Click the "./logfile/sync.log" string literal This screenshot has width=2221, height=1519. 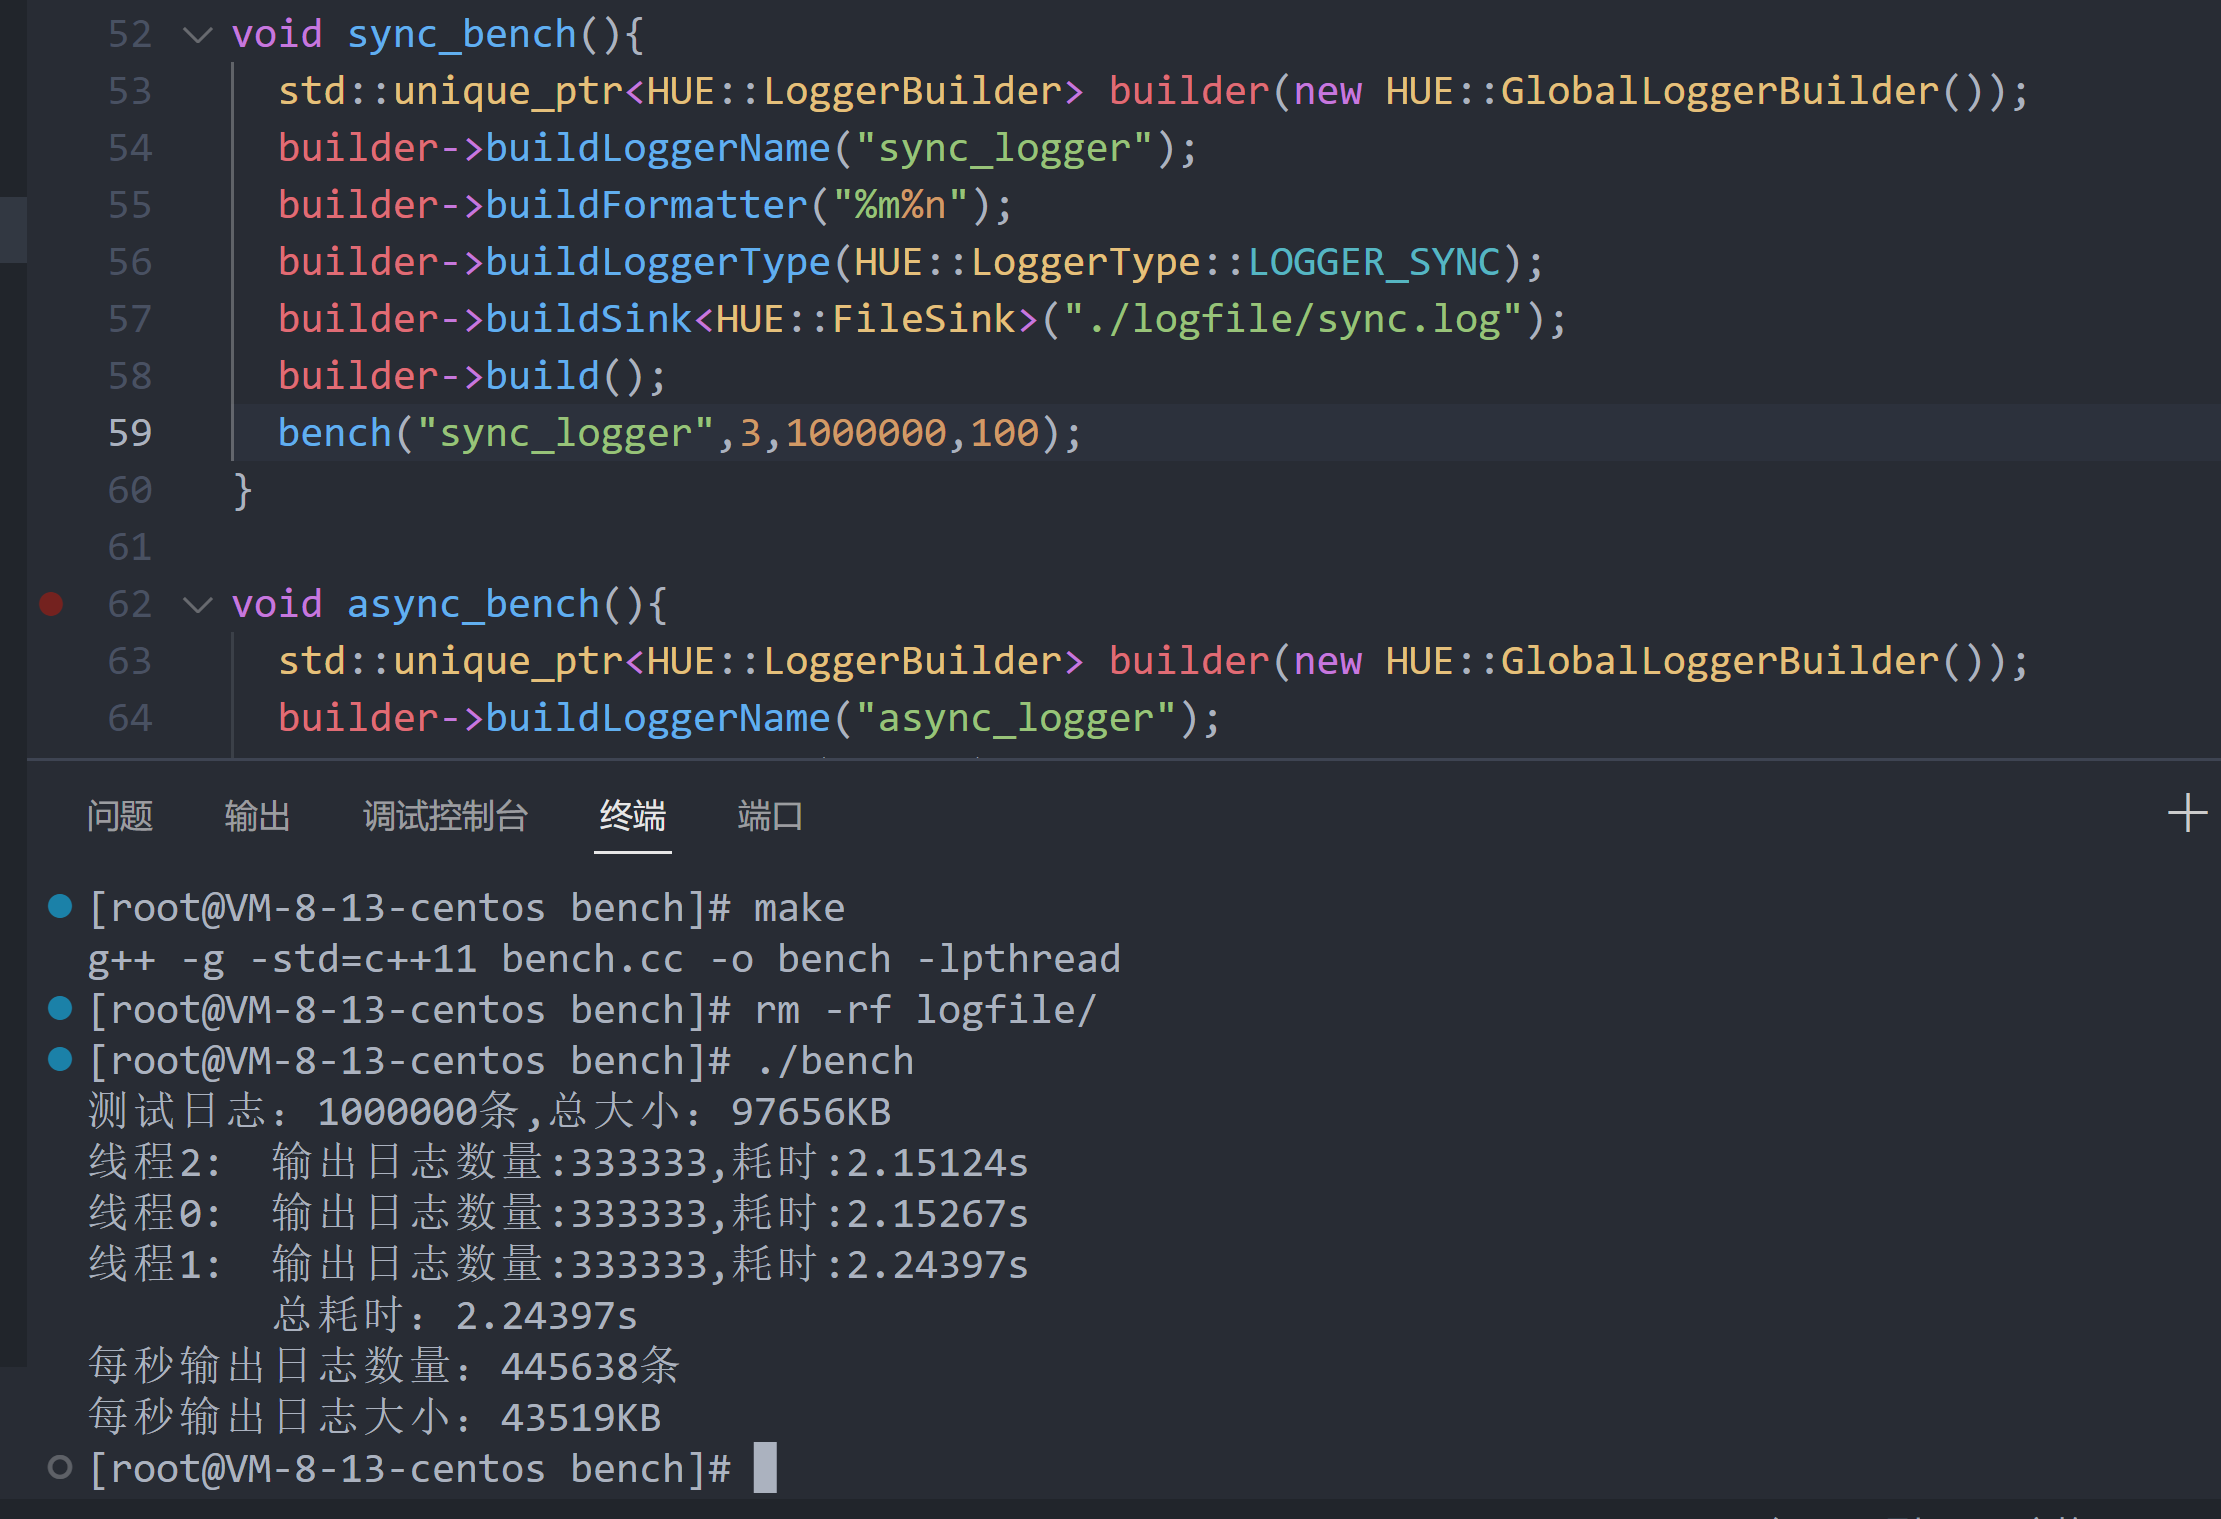1291,319
